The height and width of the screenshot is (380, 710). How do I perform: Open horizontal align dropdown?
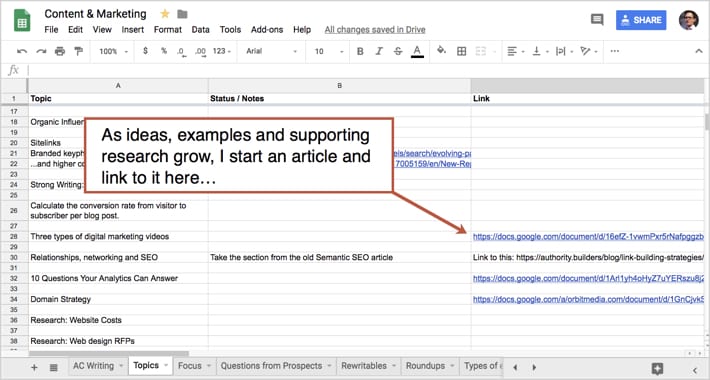coord(516,51)
